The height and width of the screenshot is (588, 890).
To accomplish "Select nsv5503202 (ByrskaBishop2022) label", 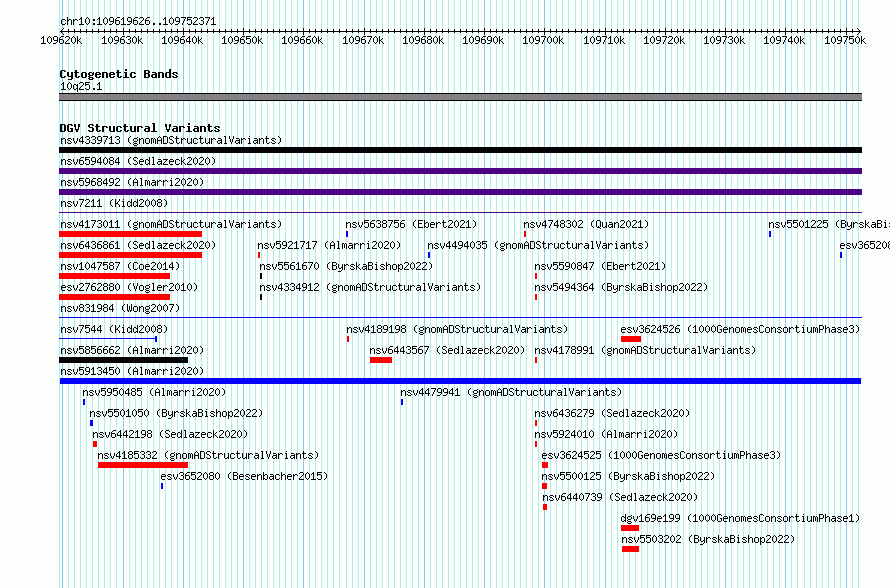I will coord(708,539).
